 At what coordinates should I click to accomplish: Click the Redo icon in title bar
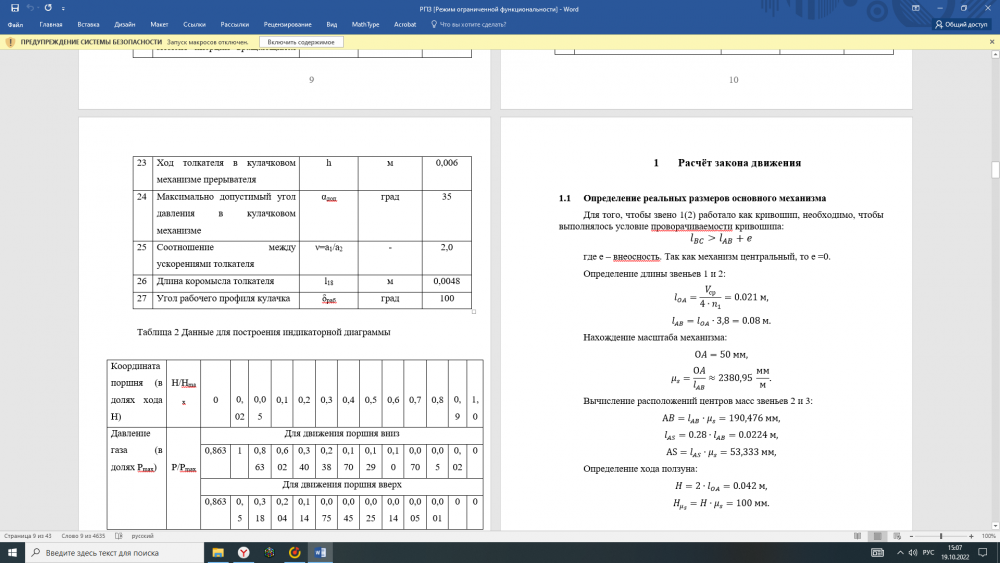[x=47, y=8]
